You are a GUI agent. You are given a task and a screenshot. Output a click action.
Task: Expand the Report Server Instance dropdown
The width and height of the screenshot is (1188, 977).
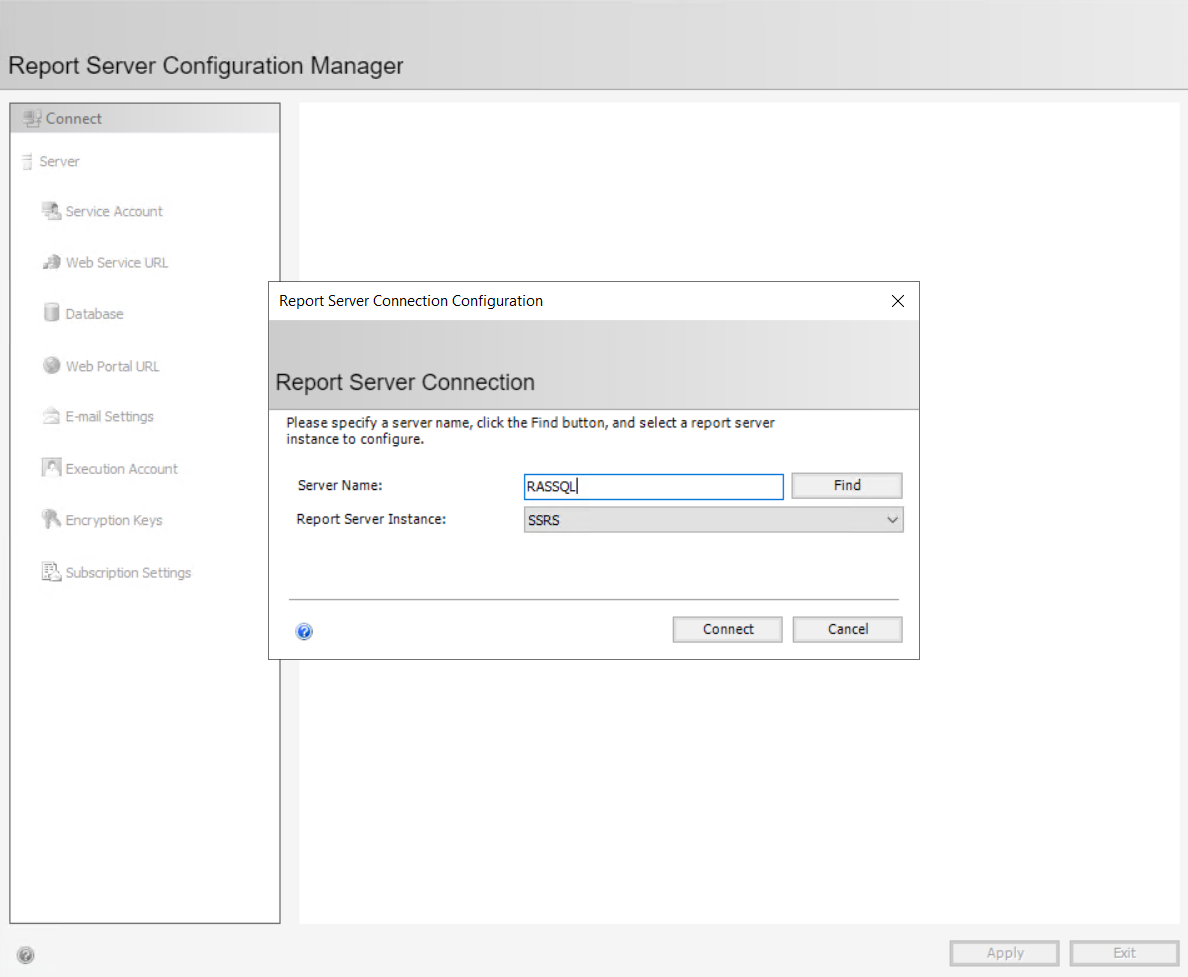click(x=891, y=520)
